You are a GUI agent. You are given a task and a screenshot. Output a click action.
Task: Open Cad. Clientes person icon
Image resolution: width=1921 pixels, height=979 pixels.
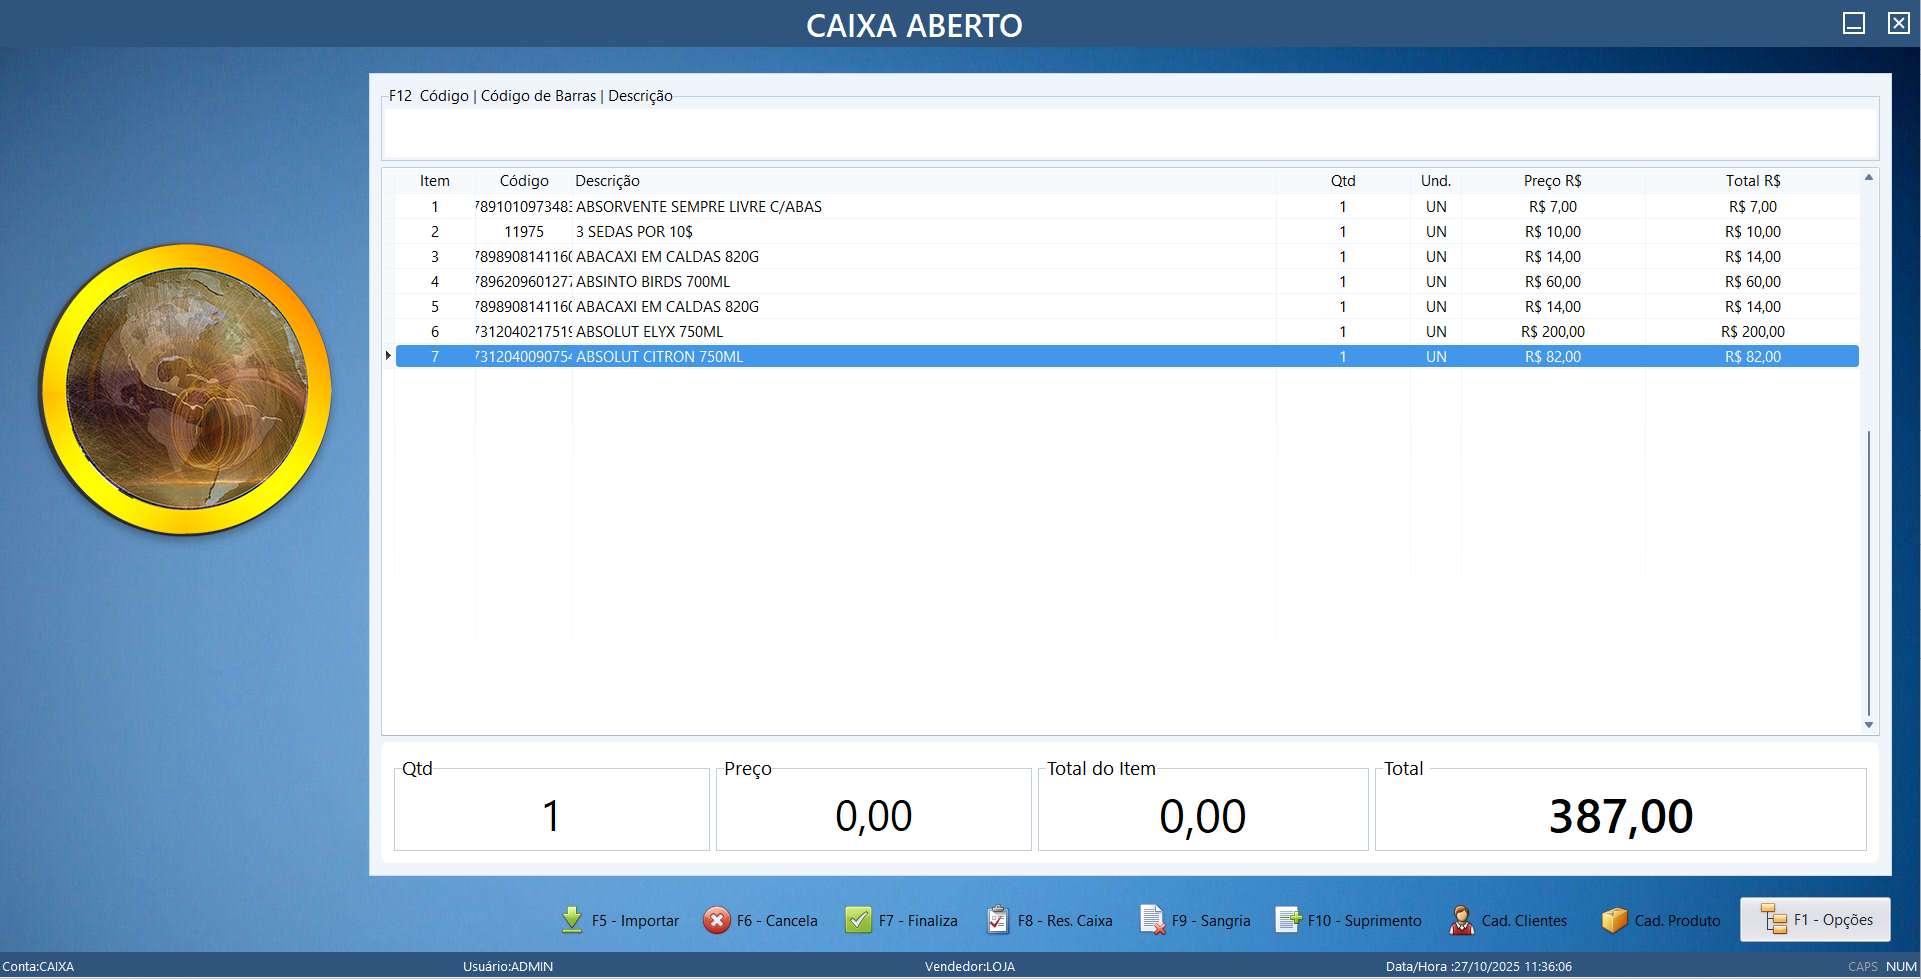click(1461, 920)
